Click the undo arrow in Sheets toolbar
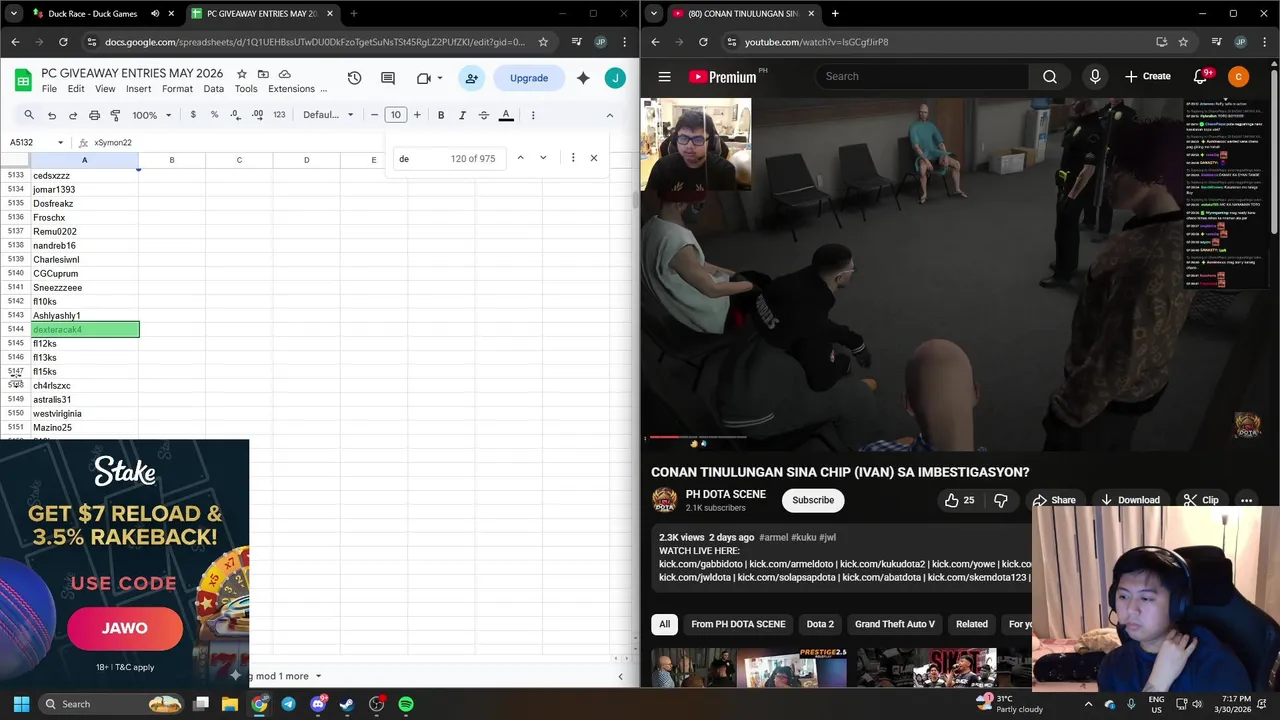Image resolution: width=1280 pixels, height=720 pixels. pyautogui.click(x=52, y=115)
